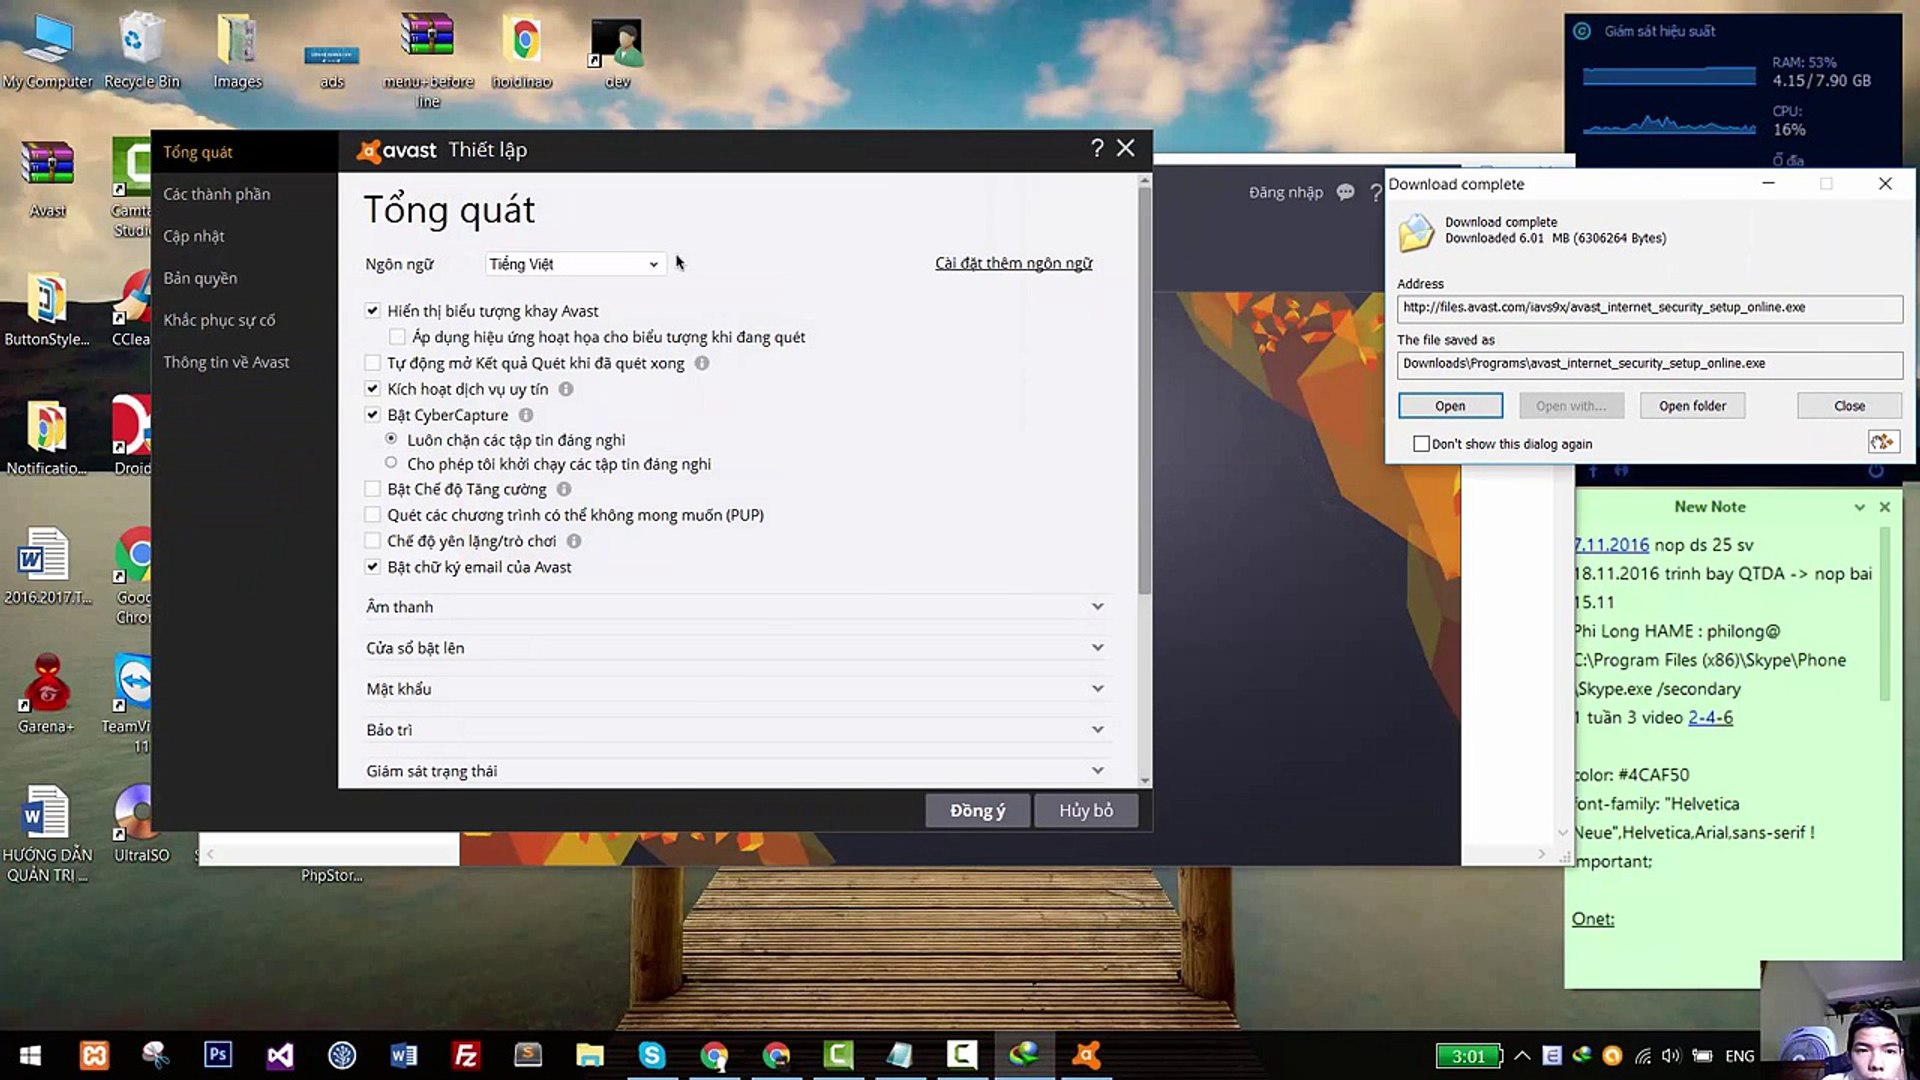
Task: Enable Áp dụng hiệu ứng hoạt họa checkbox
Action: [x=398, y=337]
